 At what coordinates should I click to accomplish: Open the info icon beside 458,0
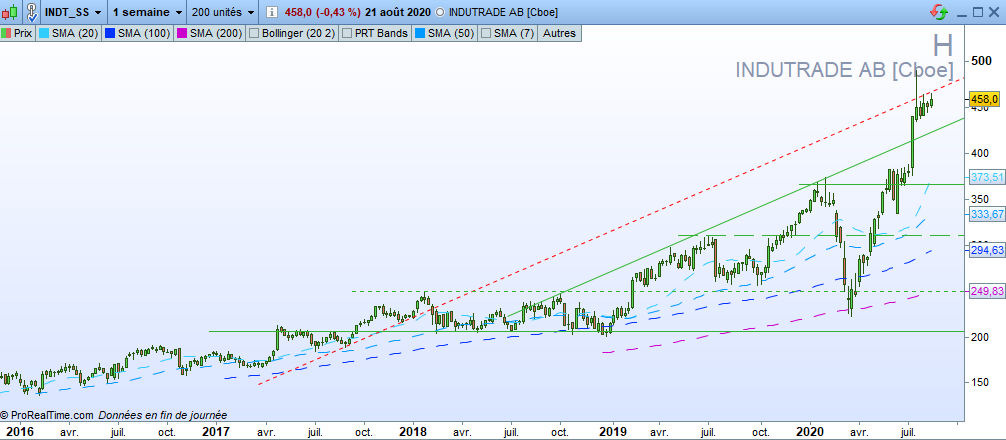pyautogui.click(x=272, y=12)
